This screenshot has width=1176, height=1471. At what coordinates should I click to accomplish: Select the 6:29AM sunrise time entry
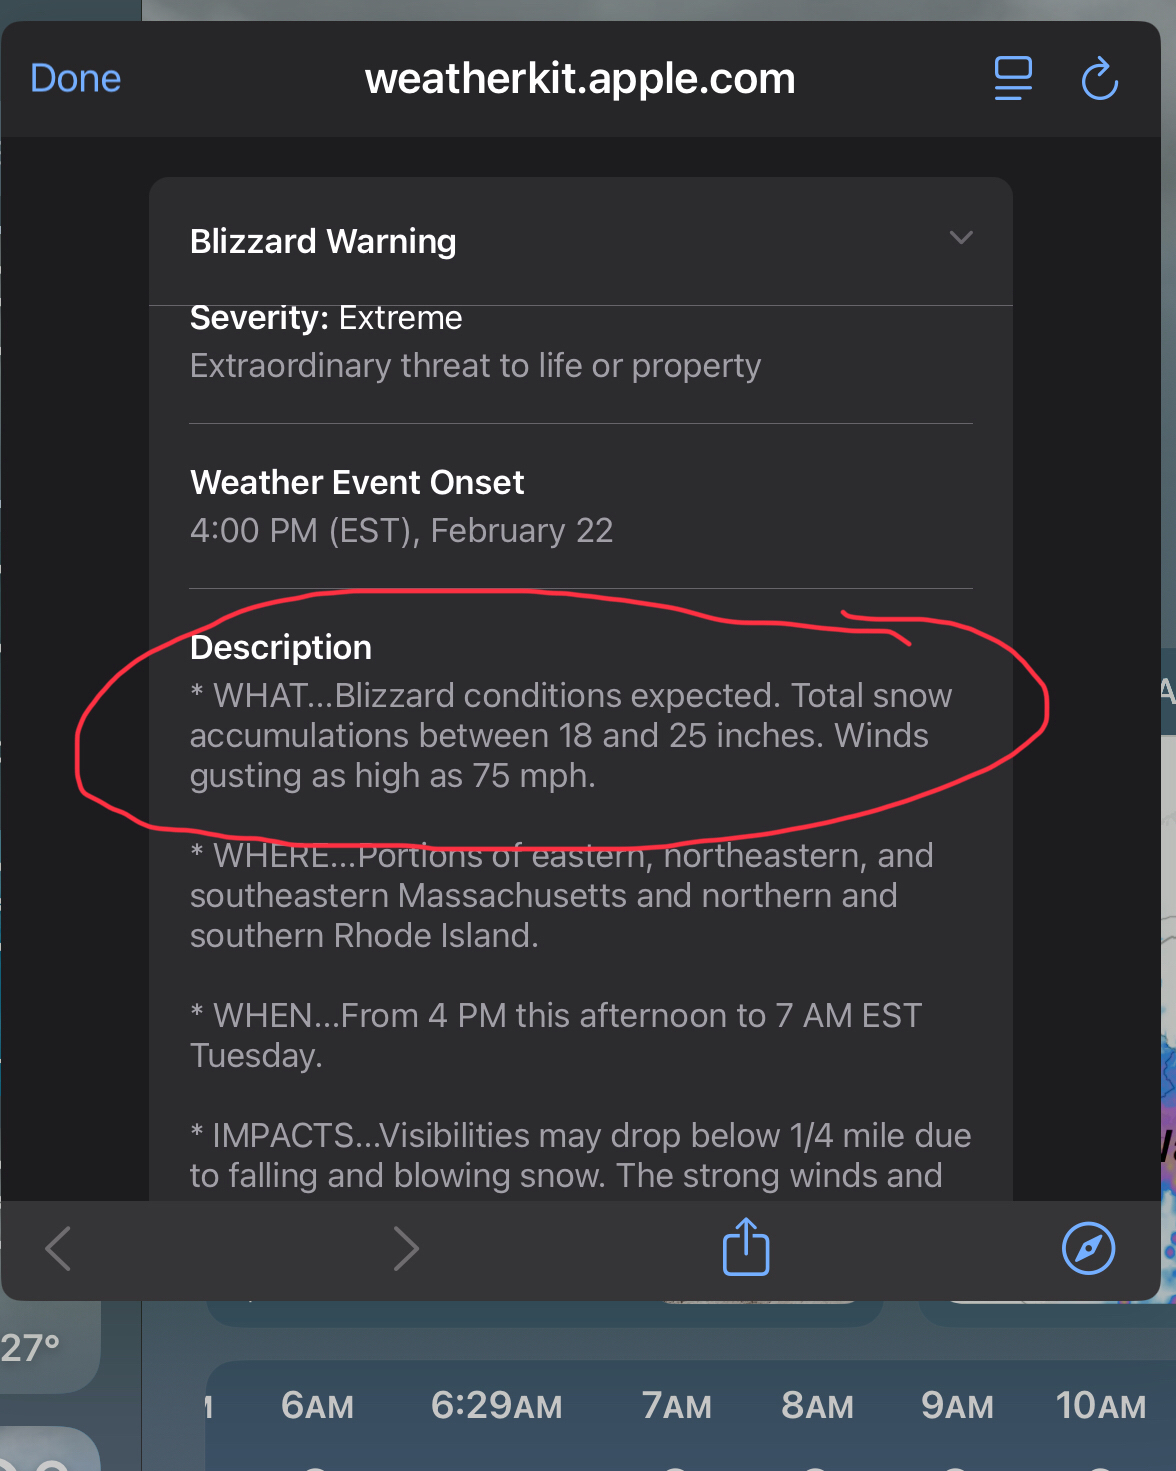(x=496, y=1406)
